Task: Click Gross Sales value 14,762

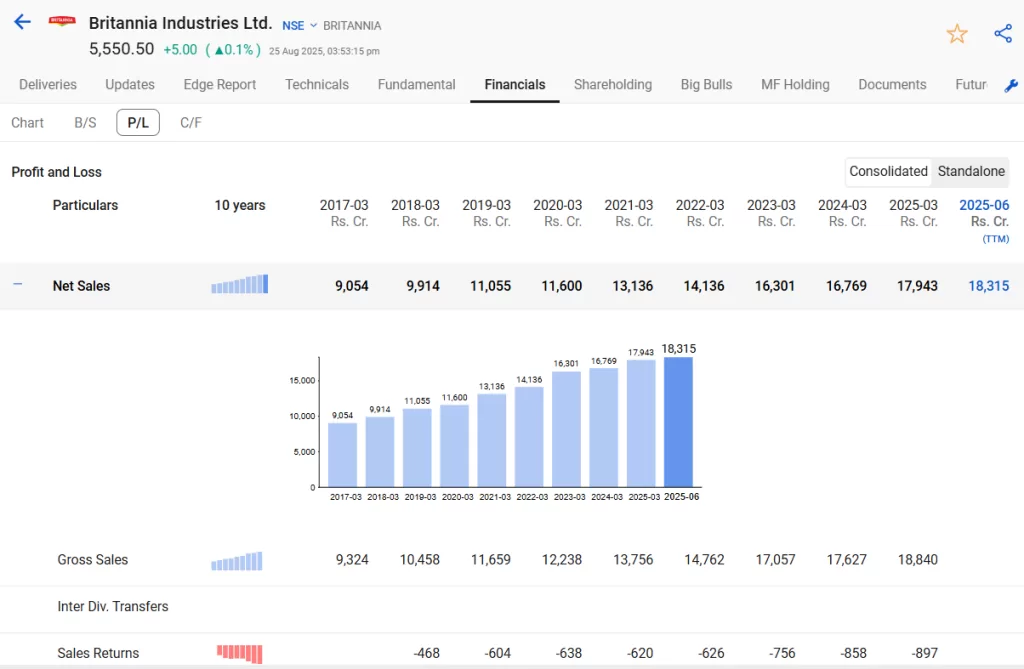Action: 704,560
